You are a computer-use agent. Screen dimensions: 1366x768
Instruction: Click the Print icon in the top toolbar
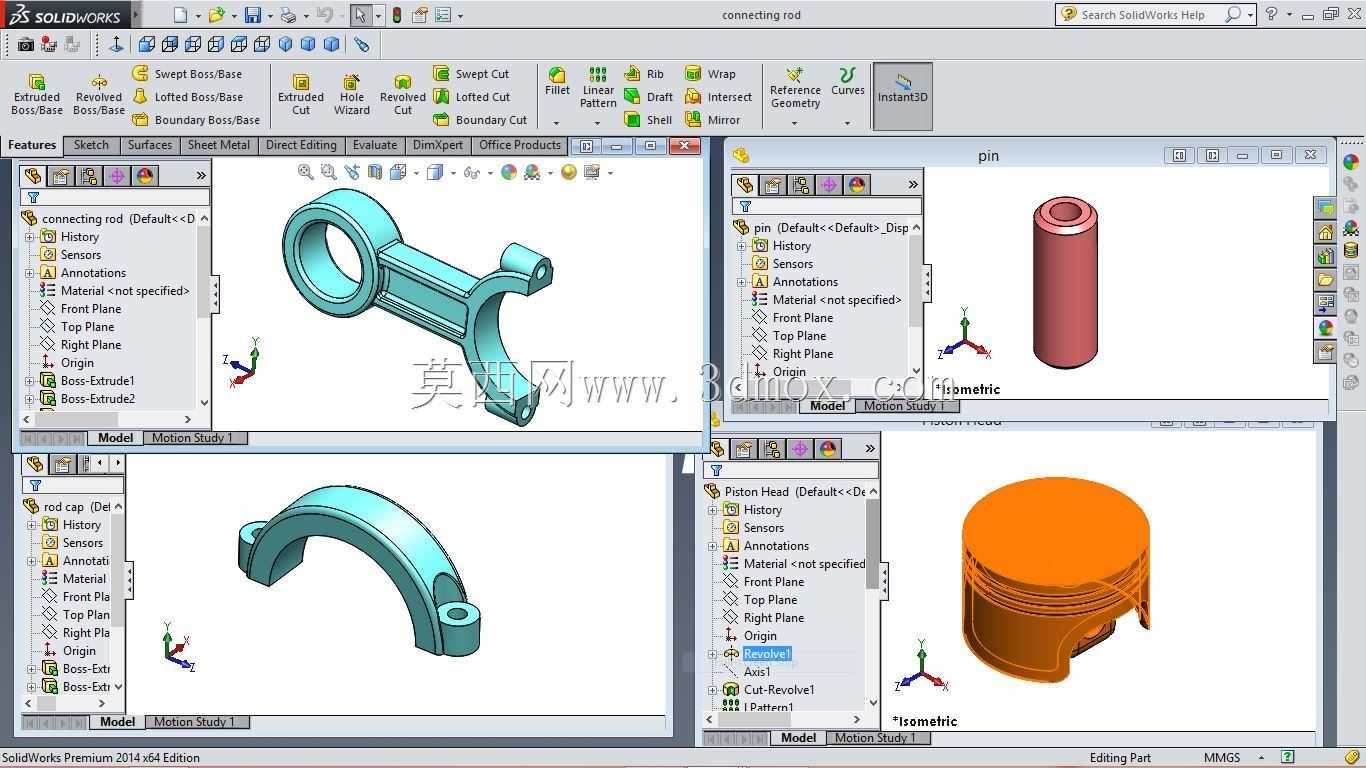[288, 15]
